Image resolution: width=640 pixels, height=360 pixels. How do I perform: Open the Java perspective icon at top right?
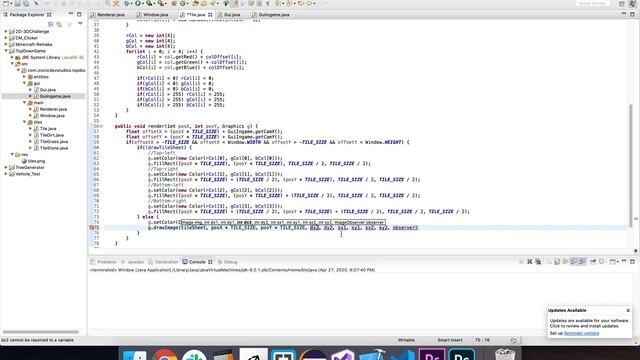tap(632, 4)
